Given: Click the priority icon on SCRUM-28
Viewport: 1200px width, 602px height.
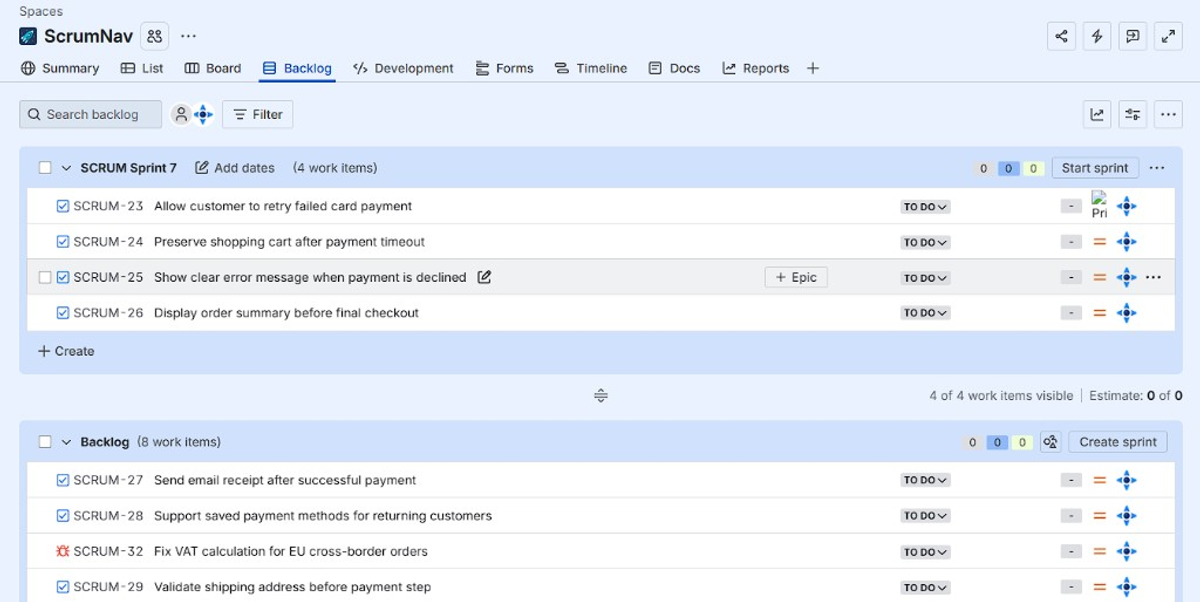Looking at the screenshot, I should (1099, 516).
